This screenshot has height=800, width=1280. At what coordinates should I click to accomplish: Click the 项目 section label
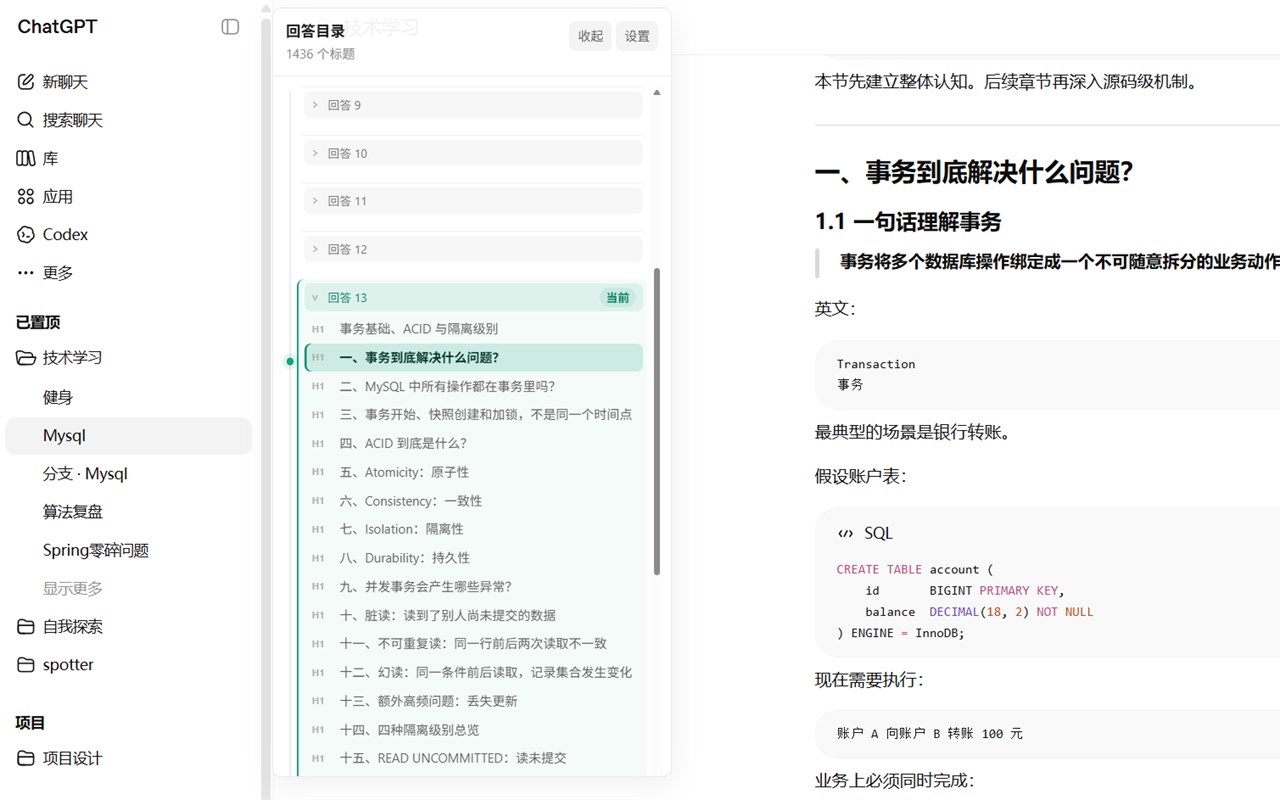31,723
